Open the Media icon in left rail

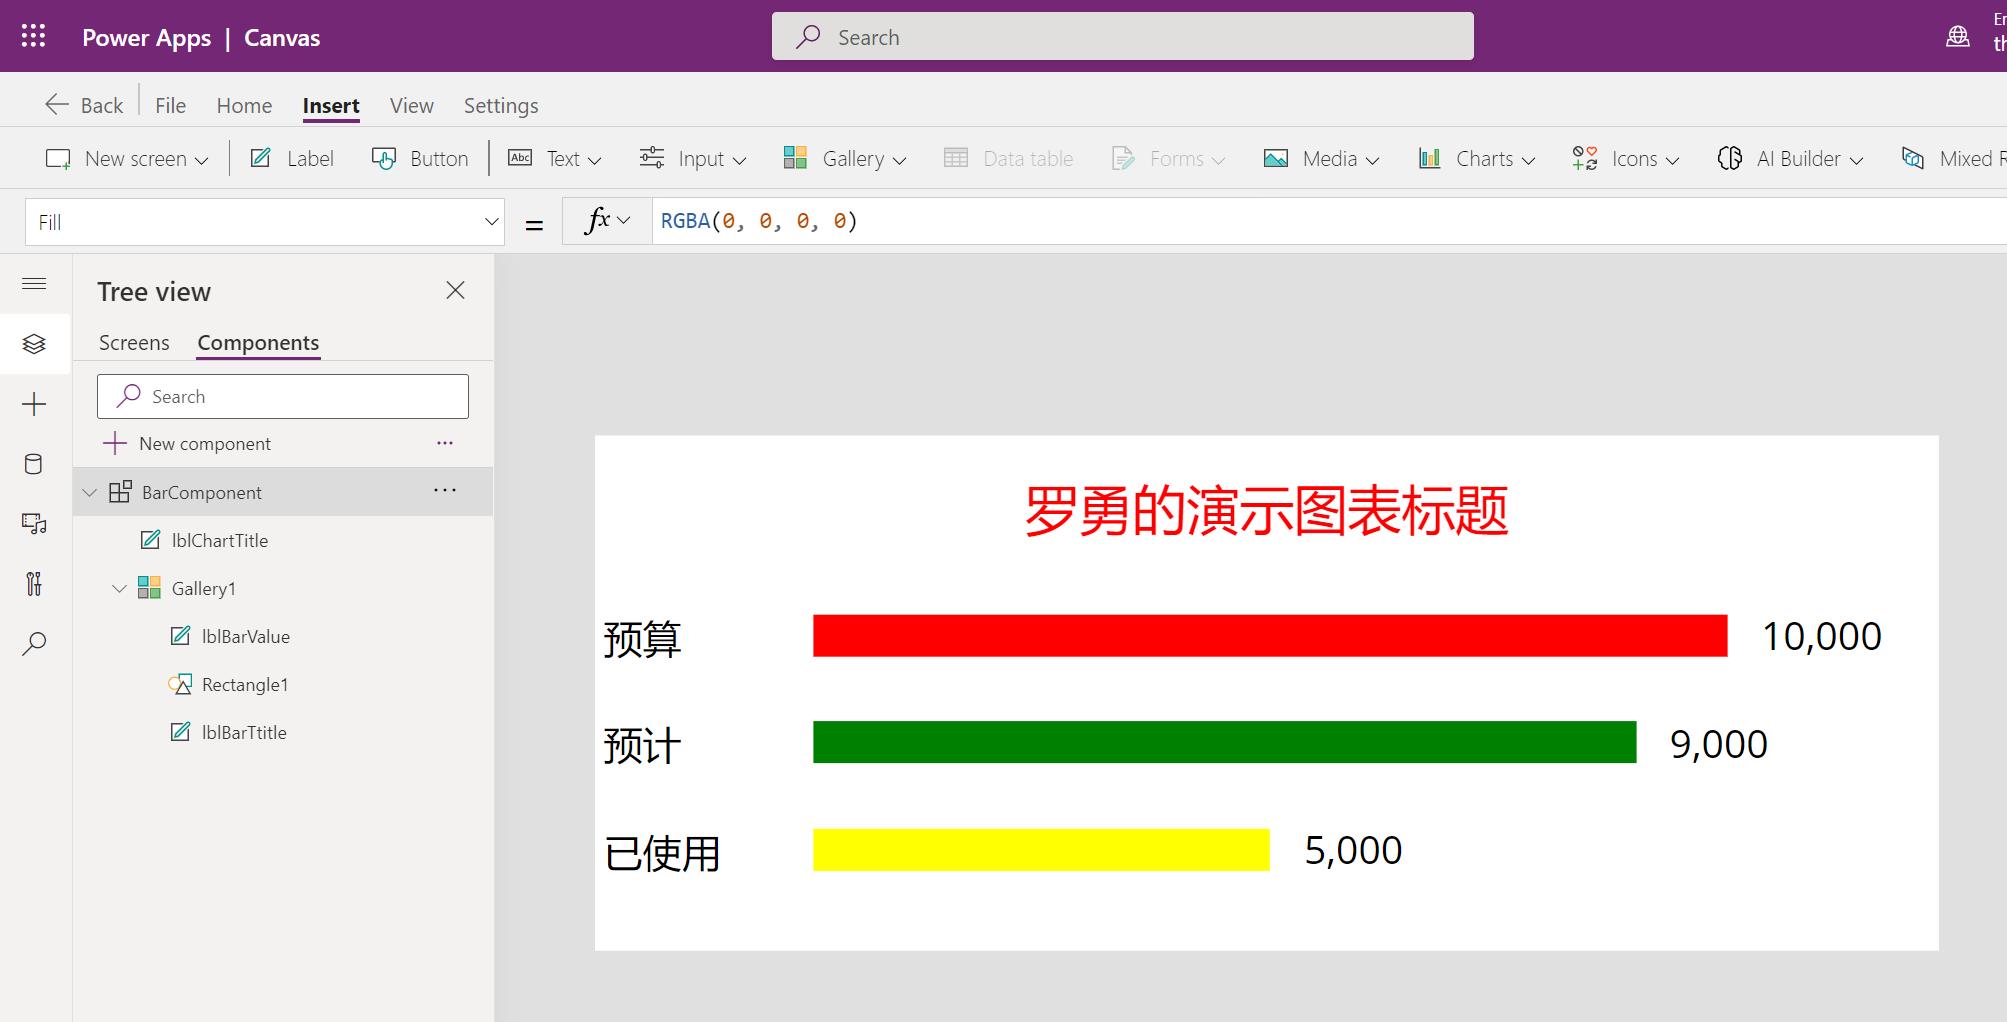[x=34, y=524]
